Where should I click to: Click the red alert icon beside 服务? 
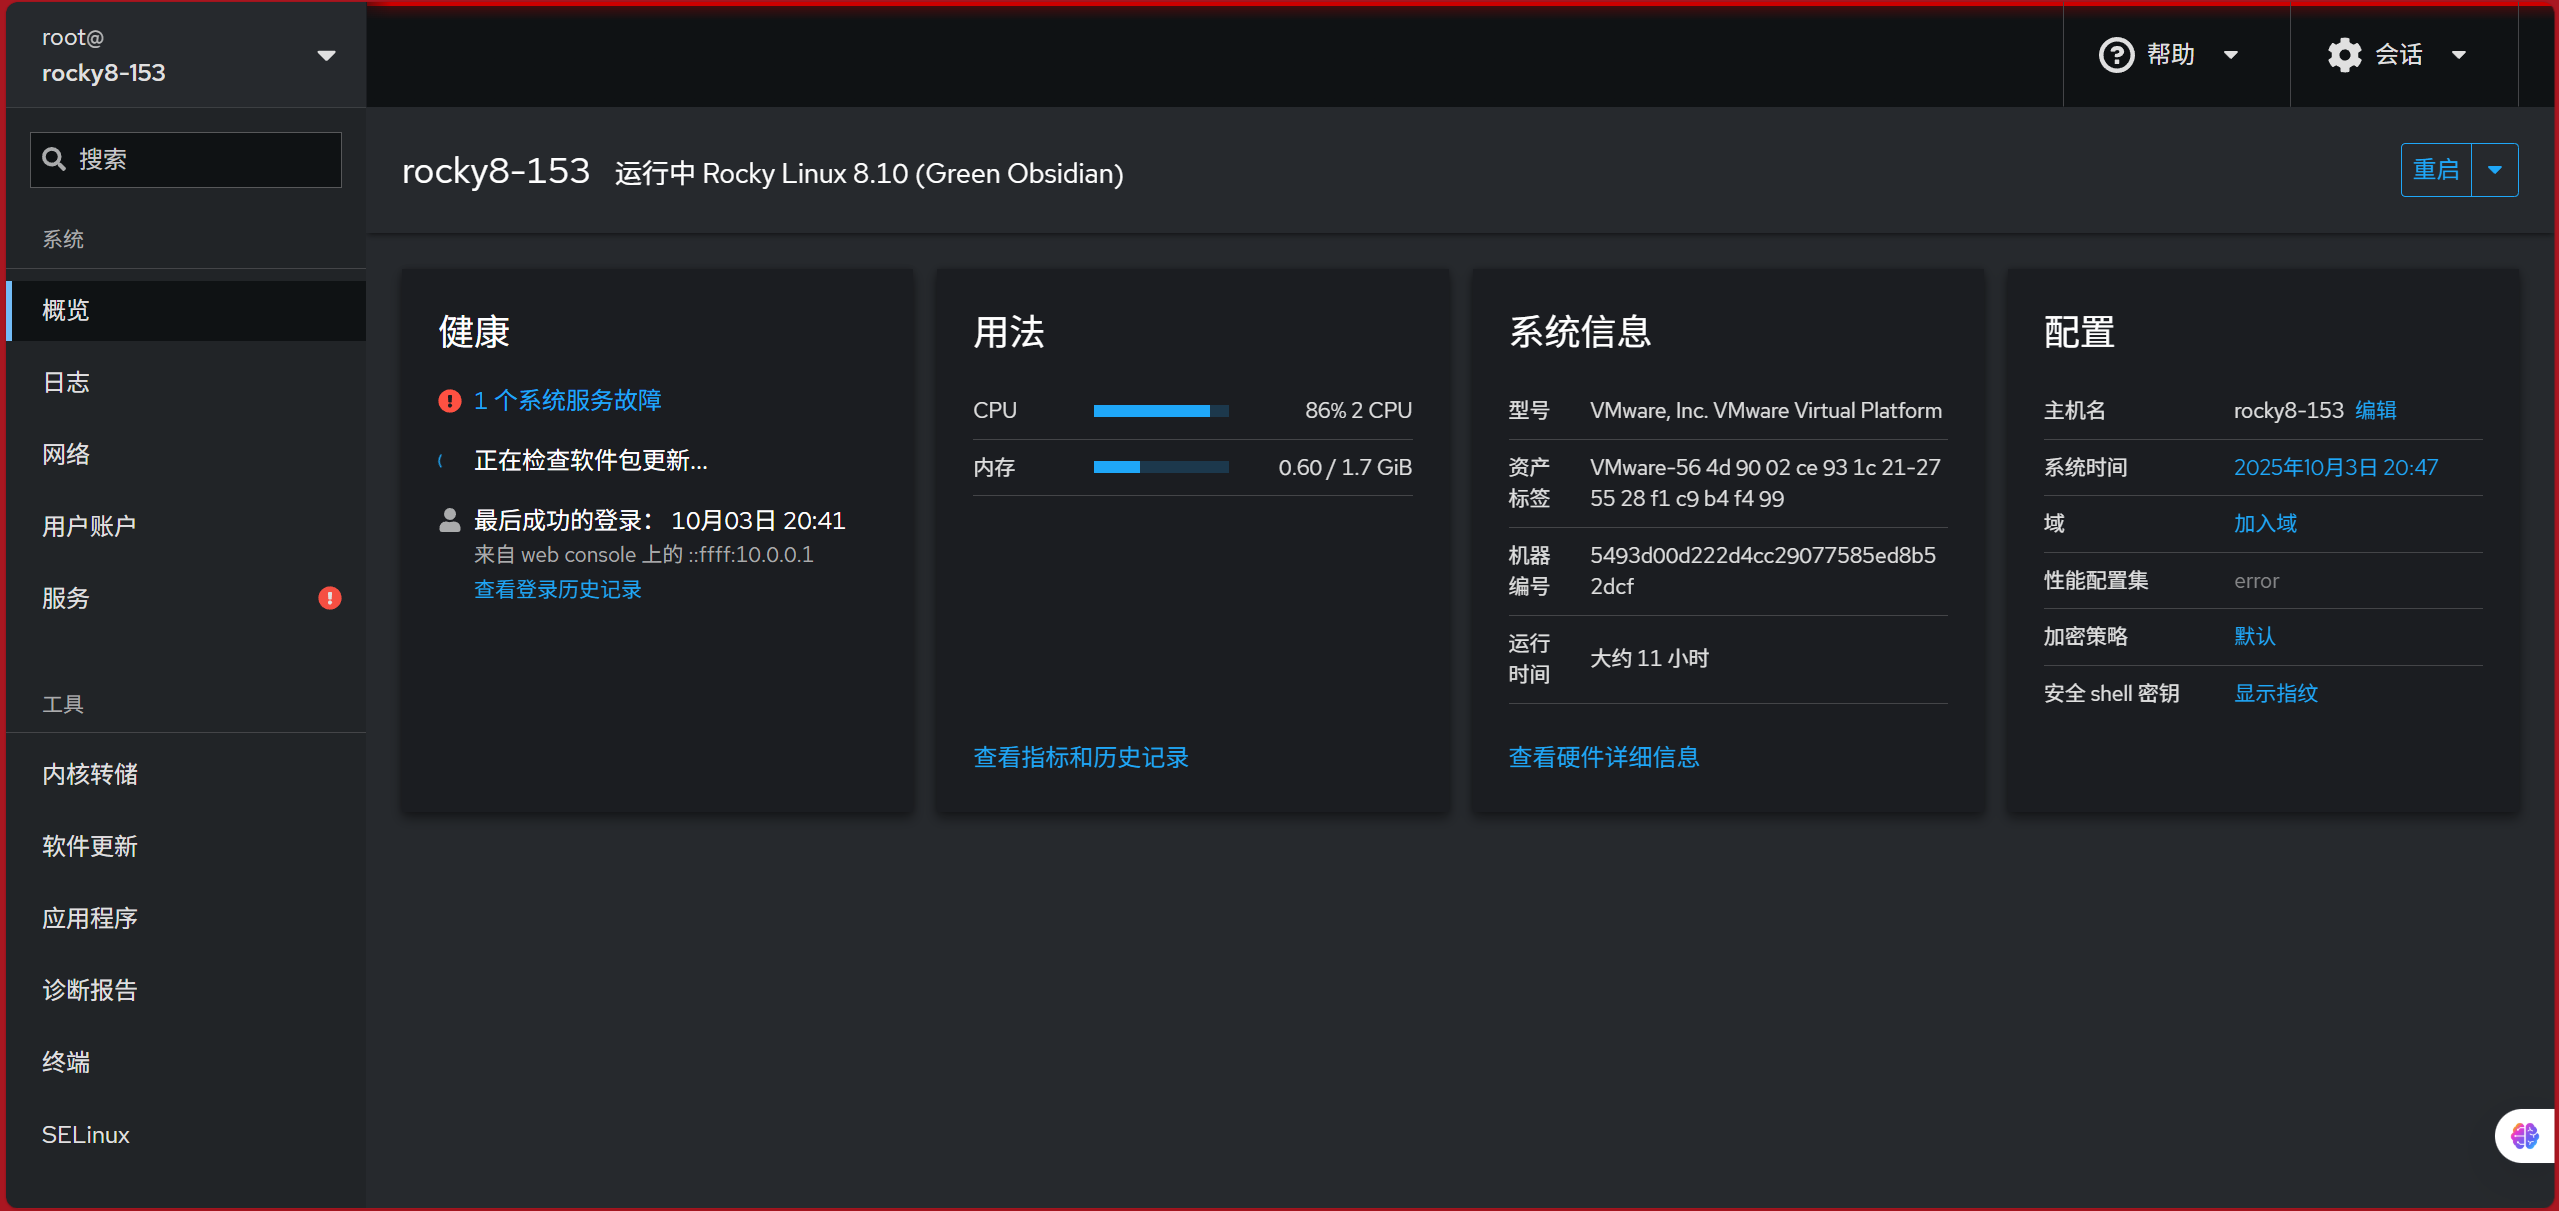(x=330, y=598)
